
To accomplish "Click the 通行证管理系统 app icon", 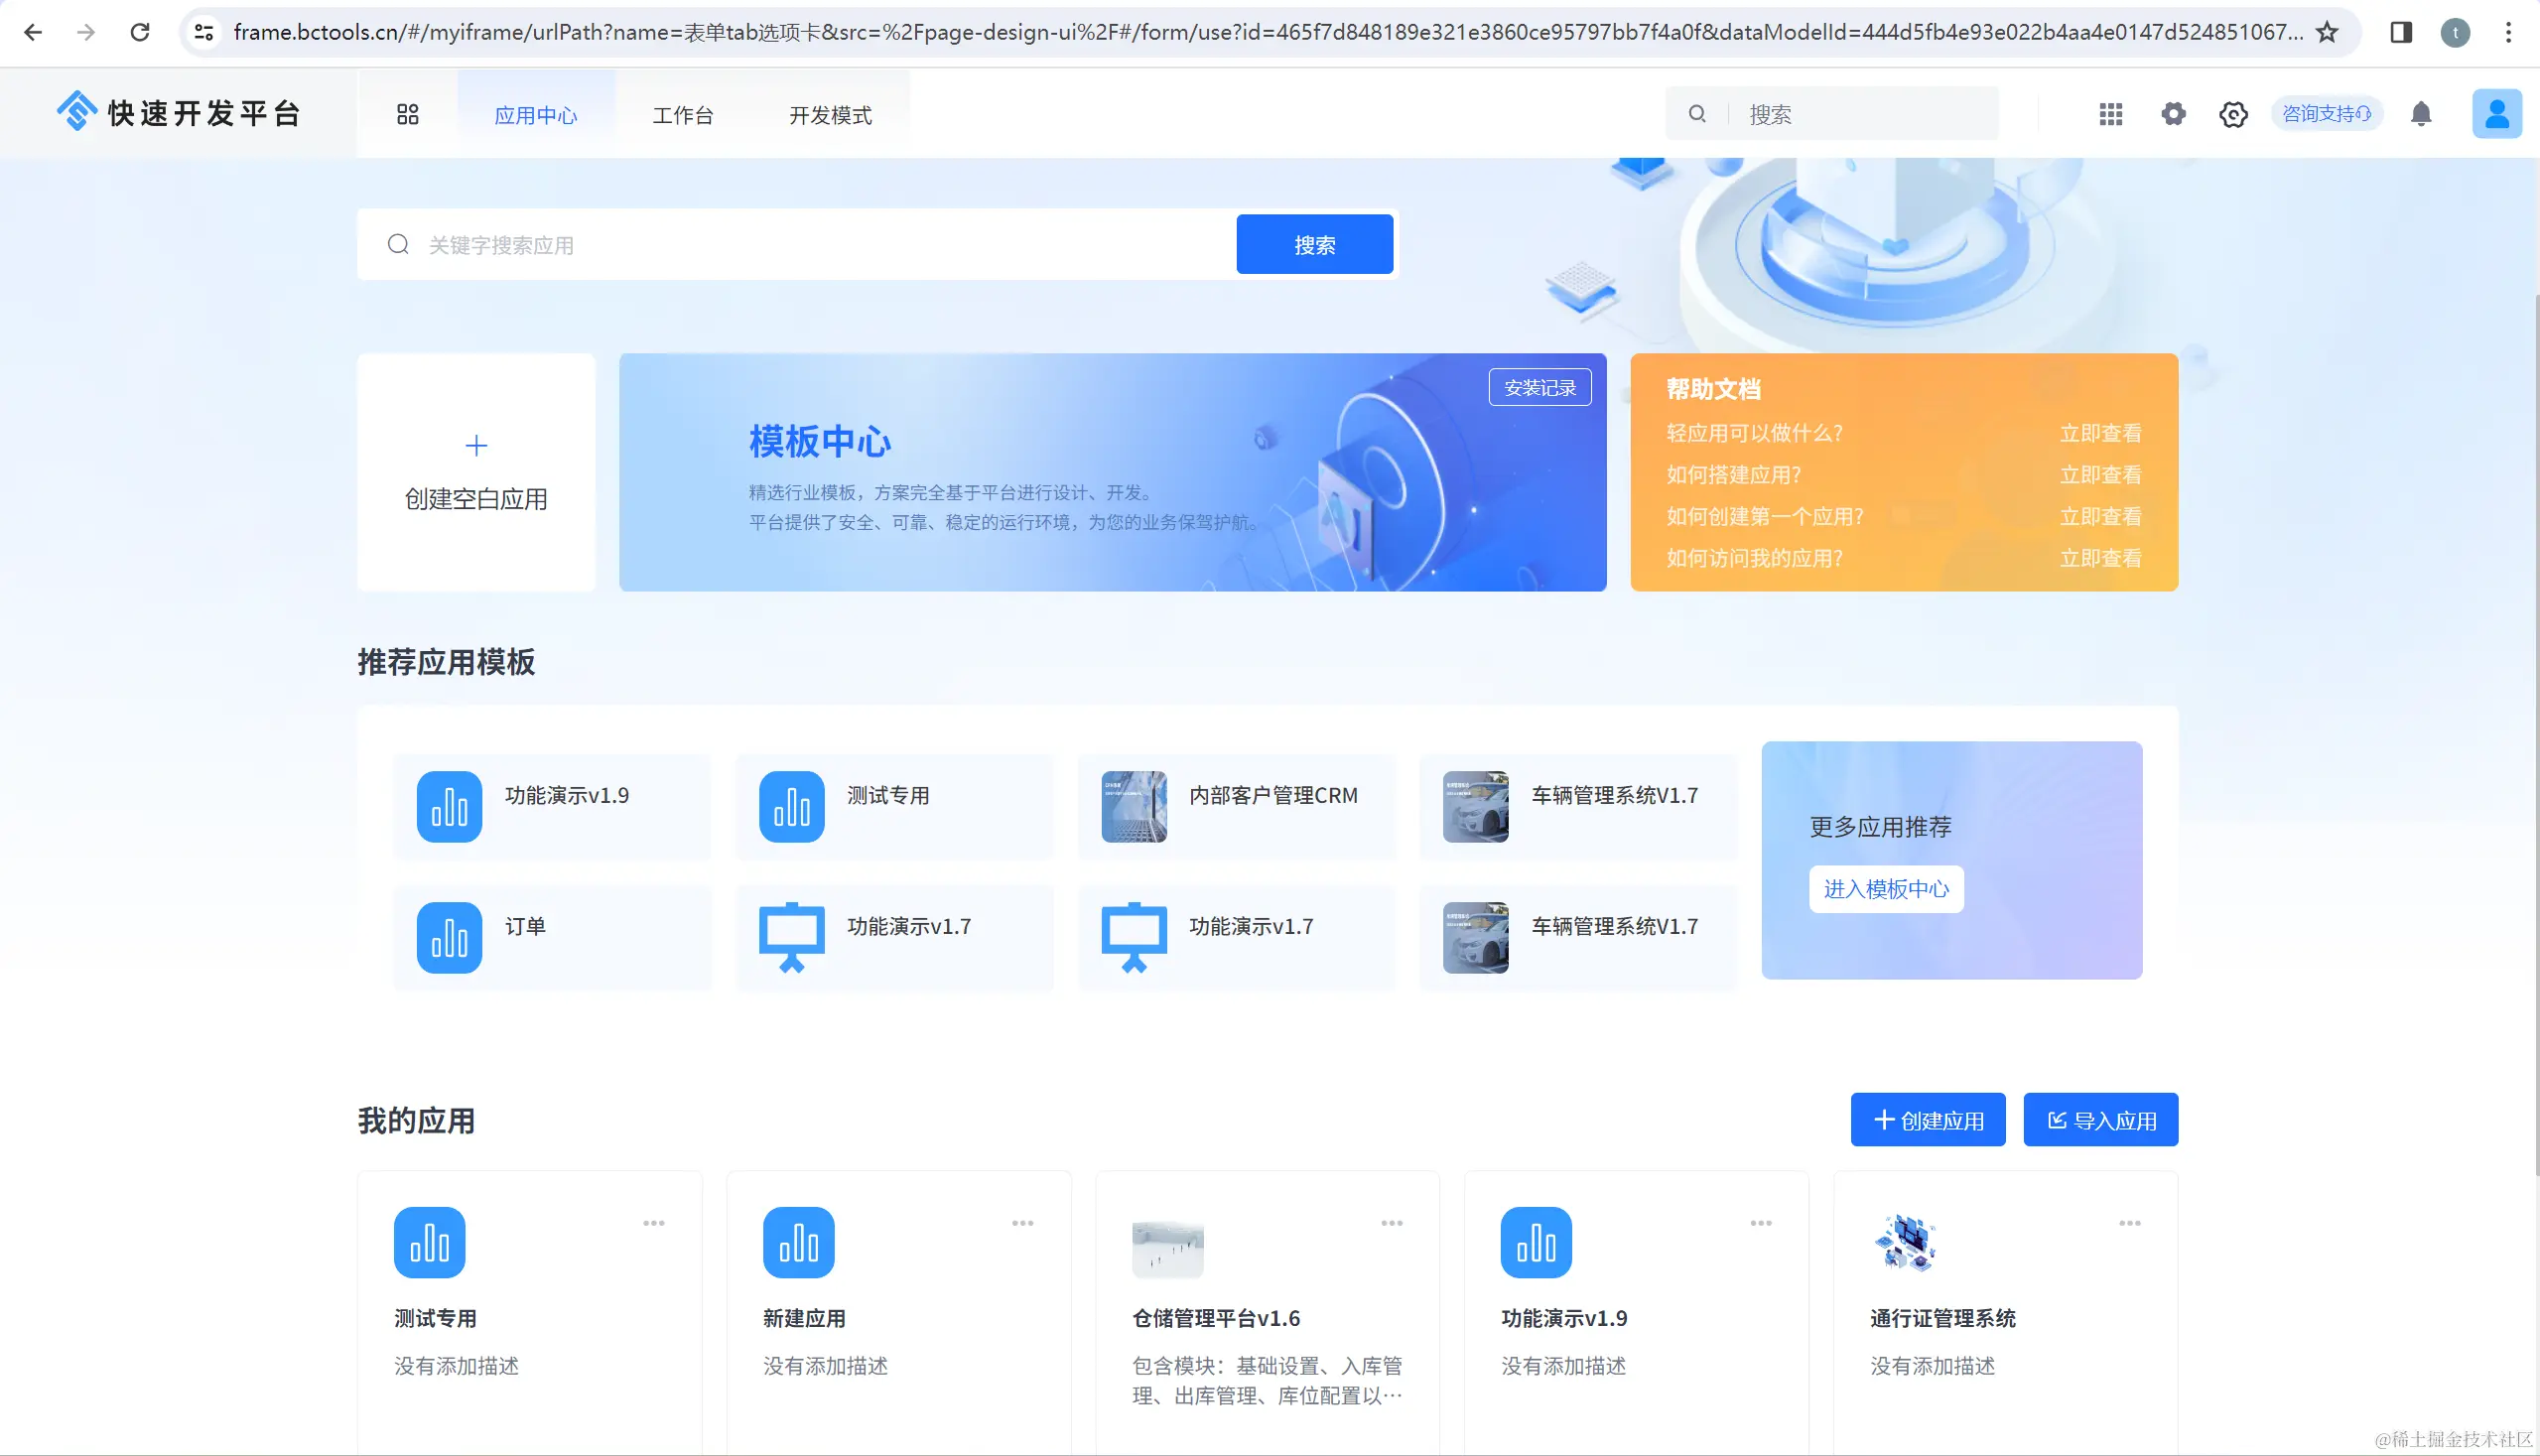I will pos(1905,1242).
